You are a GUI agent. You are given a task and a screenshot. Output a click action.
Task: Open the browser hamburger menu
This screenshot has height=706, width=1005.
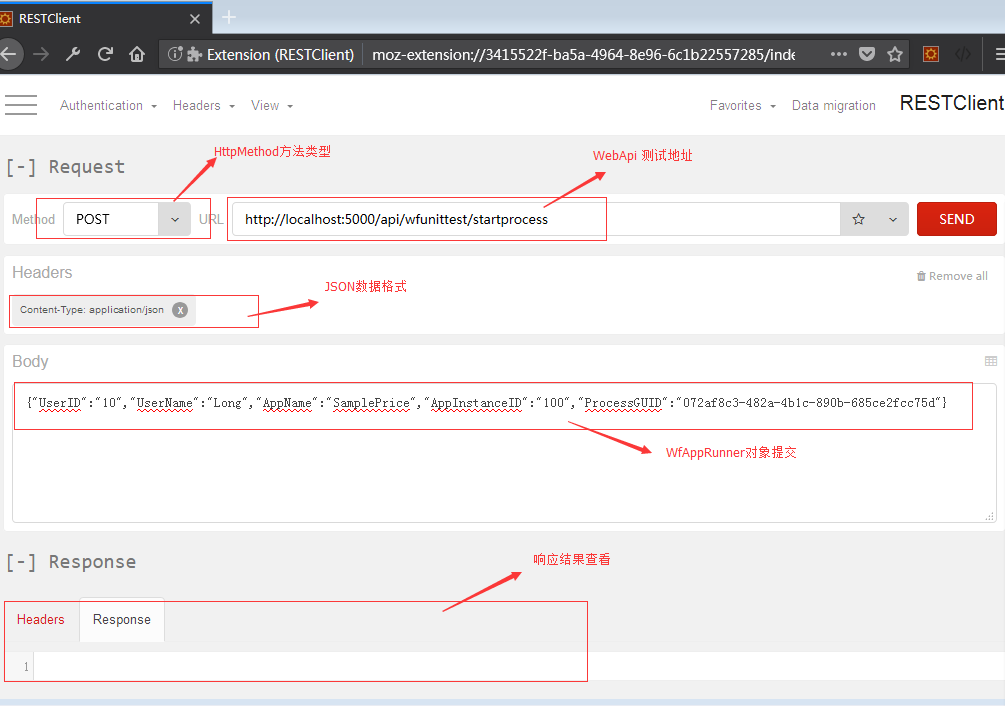click(x=1000, y=54)
